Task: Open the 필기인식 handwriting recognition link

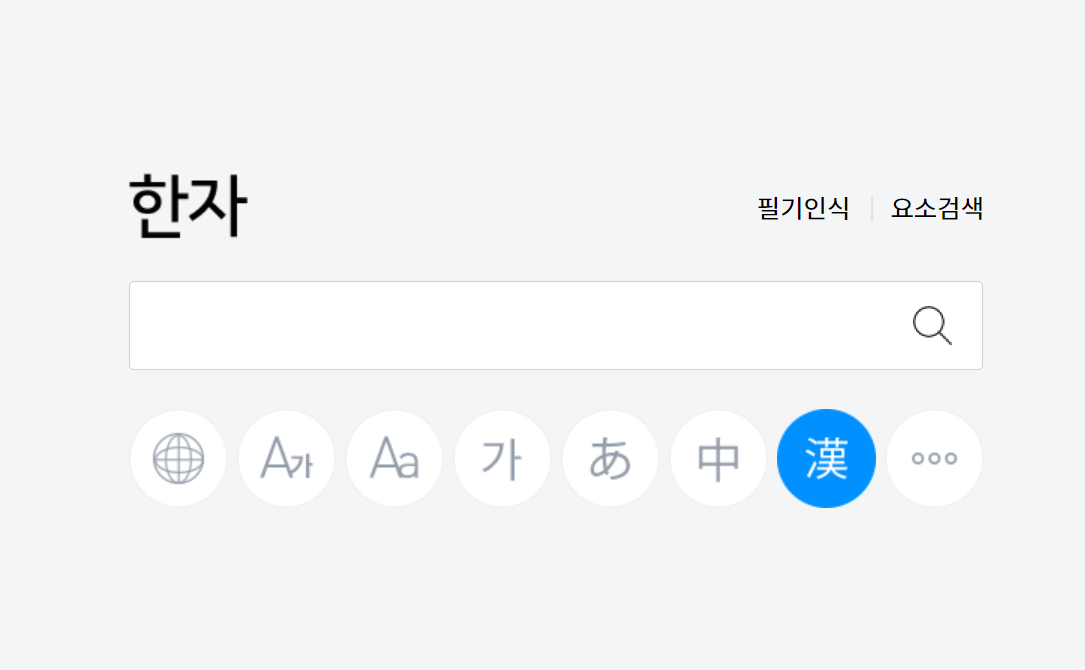Action: (x=803, y=209)
